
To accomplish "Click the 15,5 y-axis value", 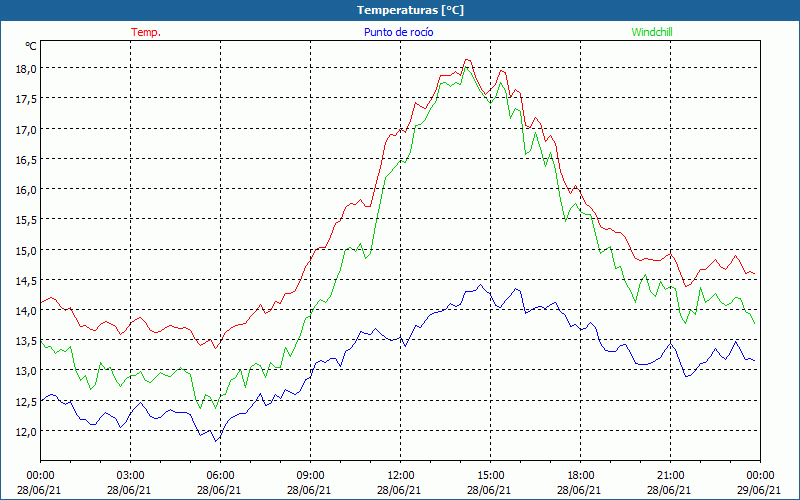I will [x=26, y=219].
